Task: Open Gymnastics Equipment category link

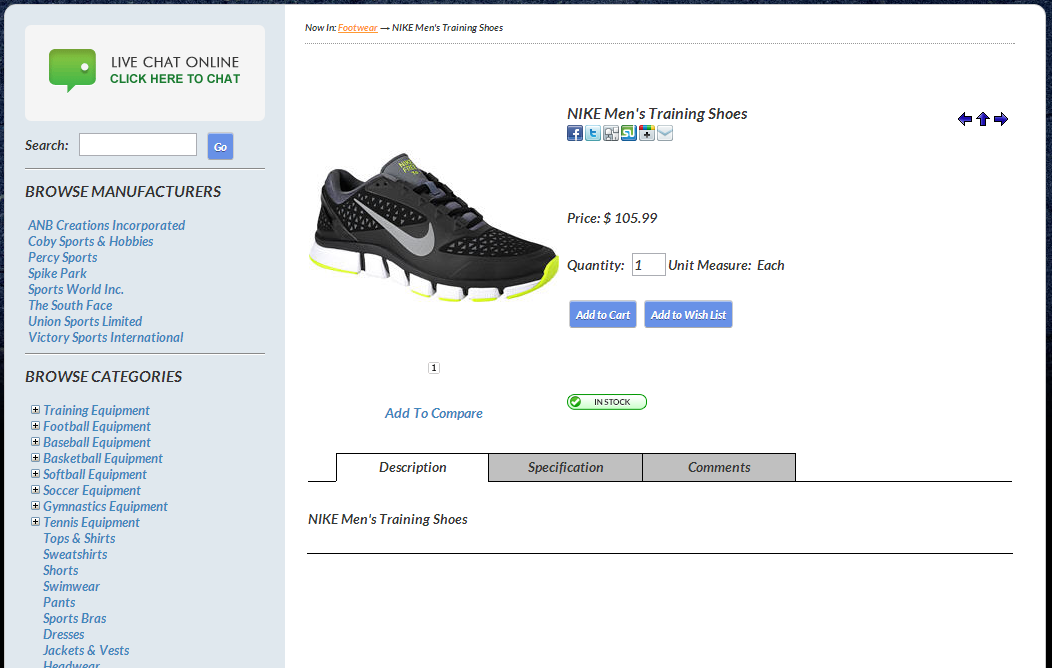Action: pyautogui.click(x=105, y=506)
